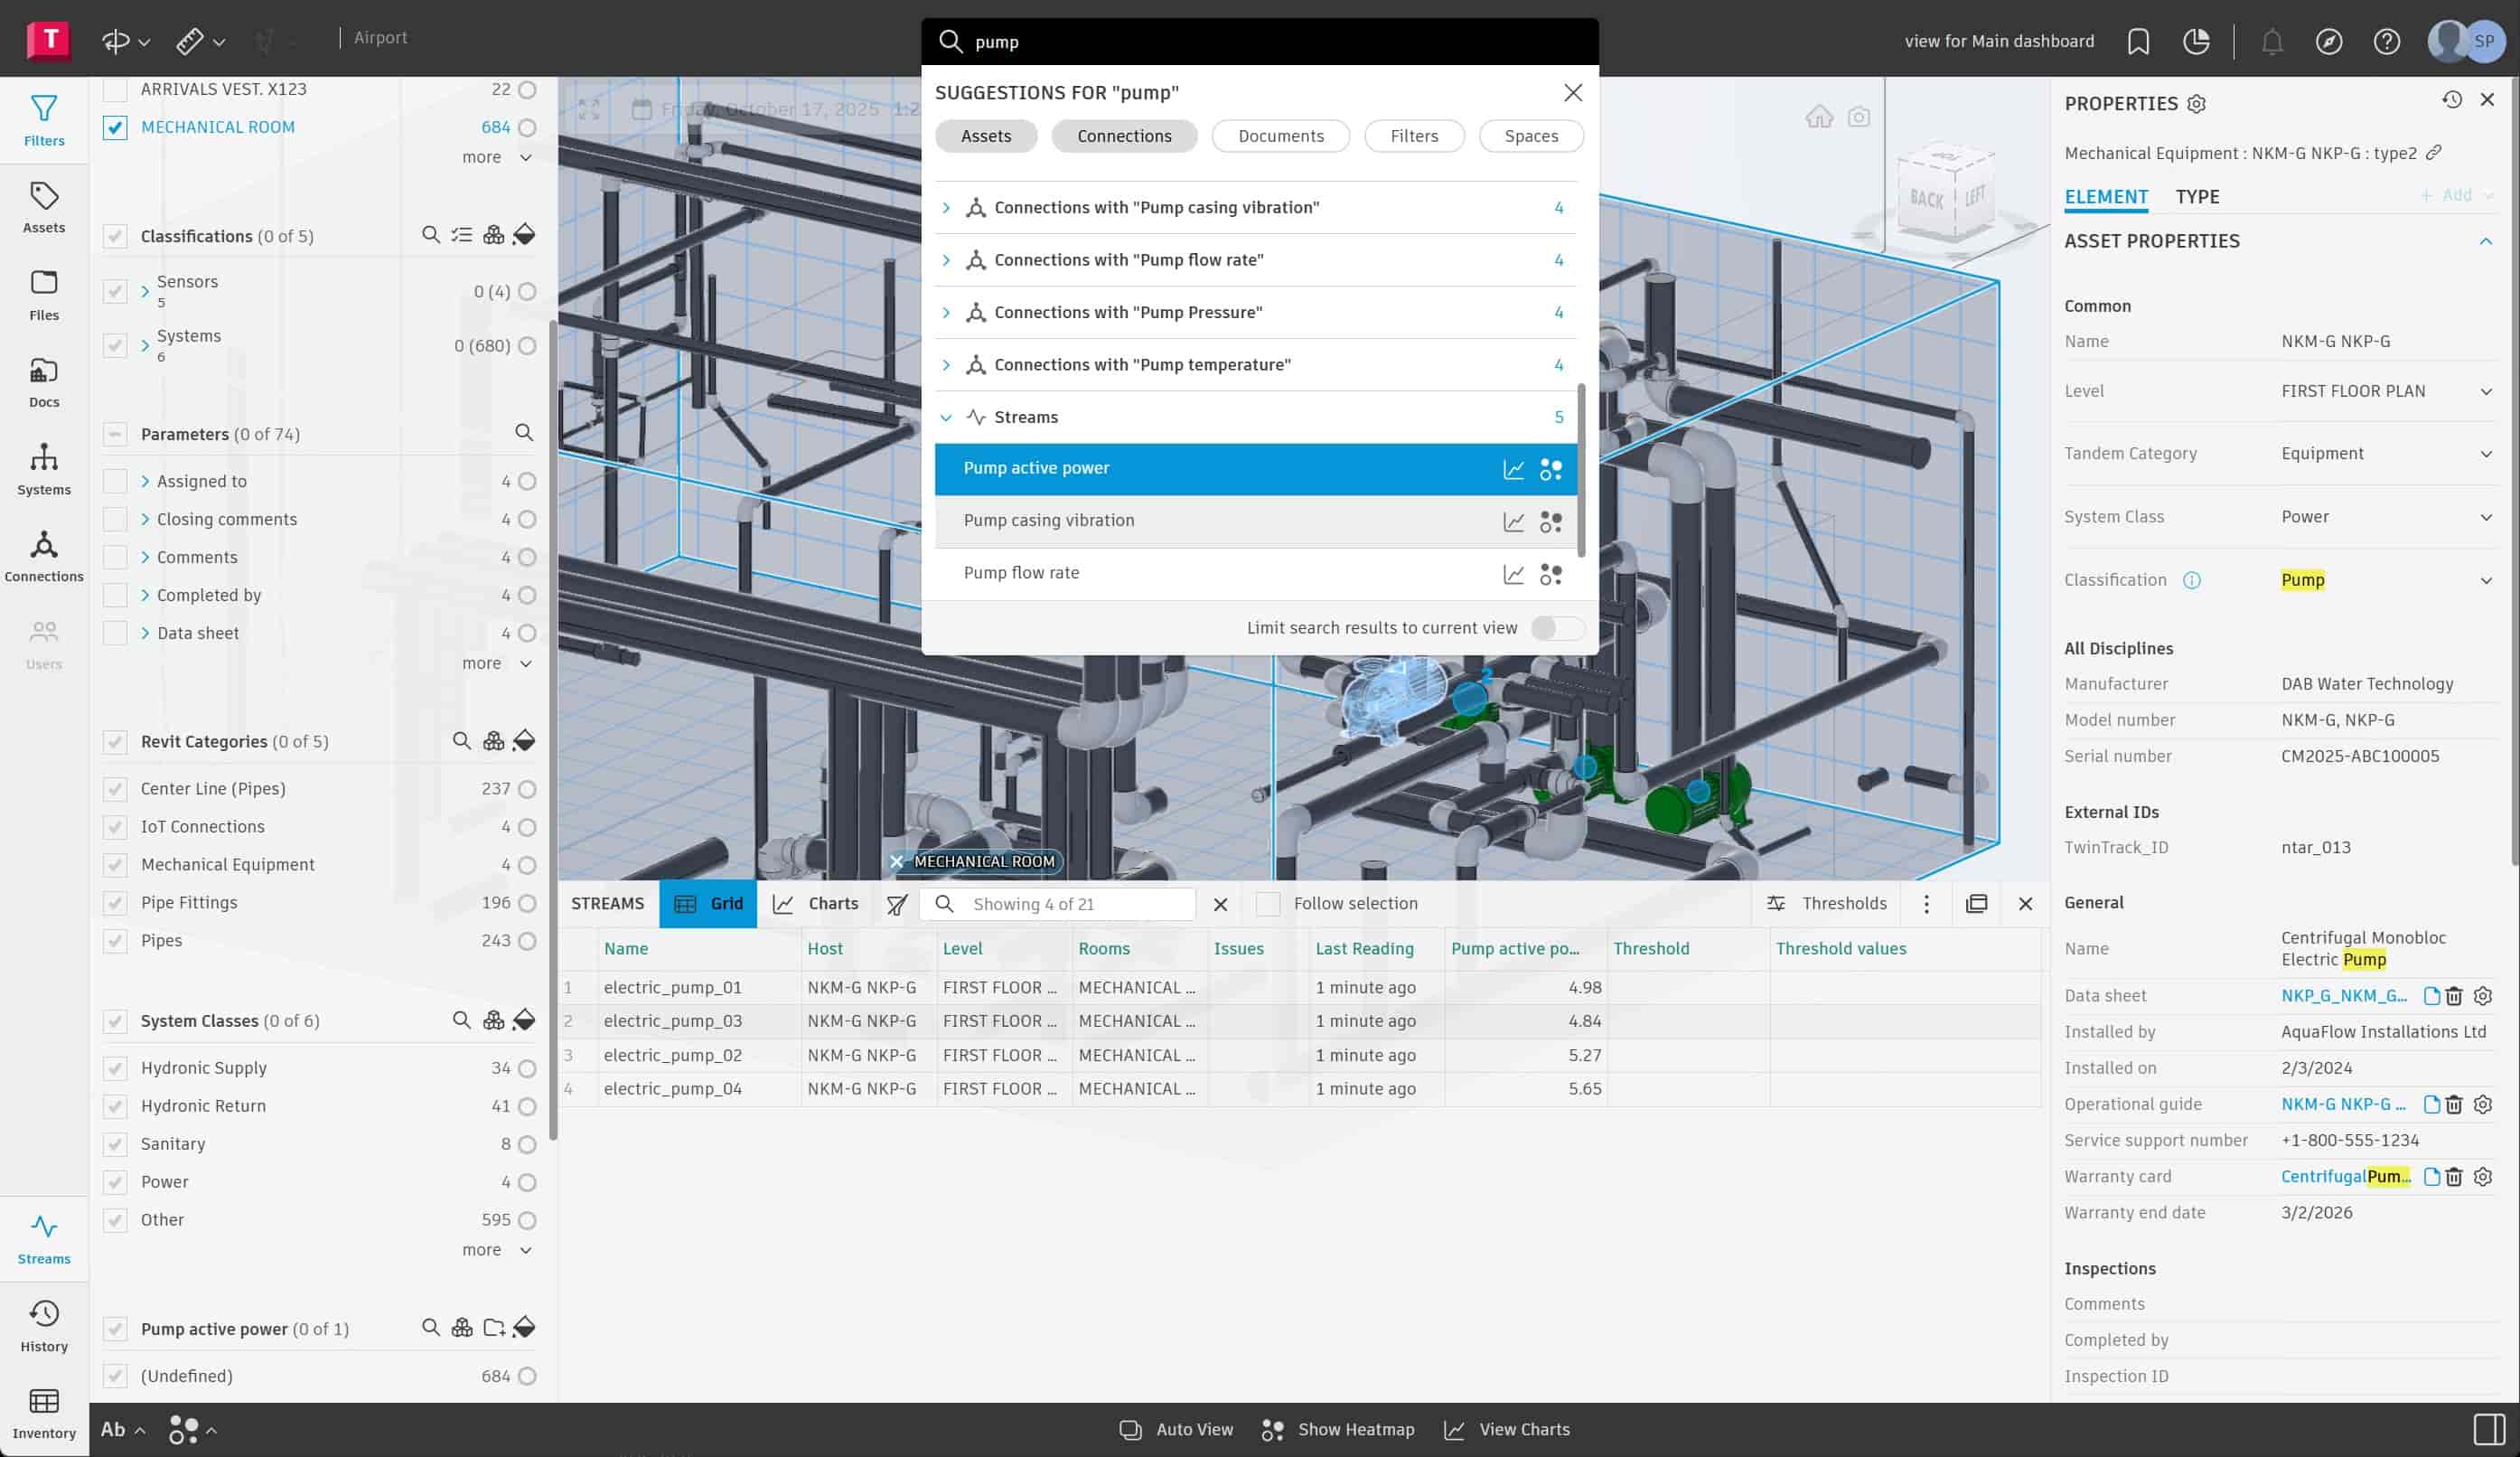The width and height of the screenshot is (2520, 1457).
Task: Open the Connections sidebar panel
Action: pyautogui.click(x=44, y=555)
